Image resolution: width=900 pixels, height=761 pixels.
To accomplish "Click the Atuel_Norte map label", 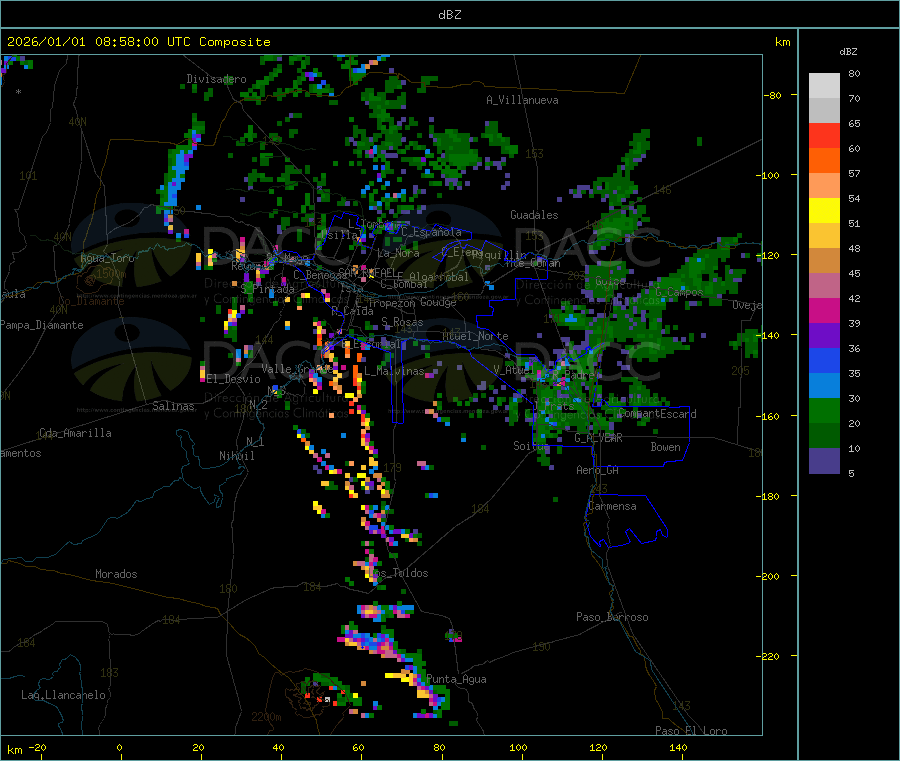I will [x=475, y=336].
